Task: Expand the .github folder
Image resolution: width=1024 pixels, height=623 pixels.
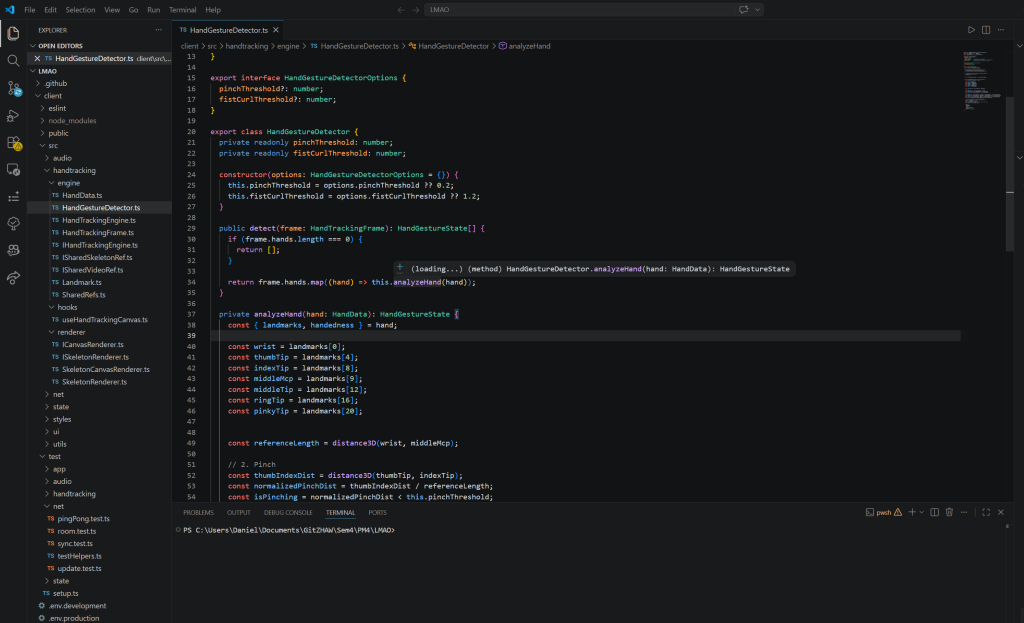Action: (x=58, y=83)
